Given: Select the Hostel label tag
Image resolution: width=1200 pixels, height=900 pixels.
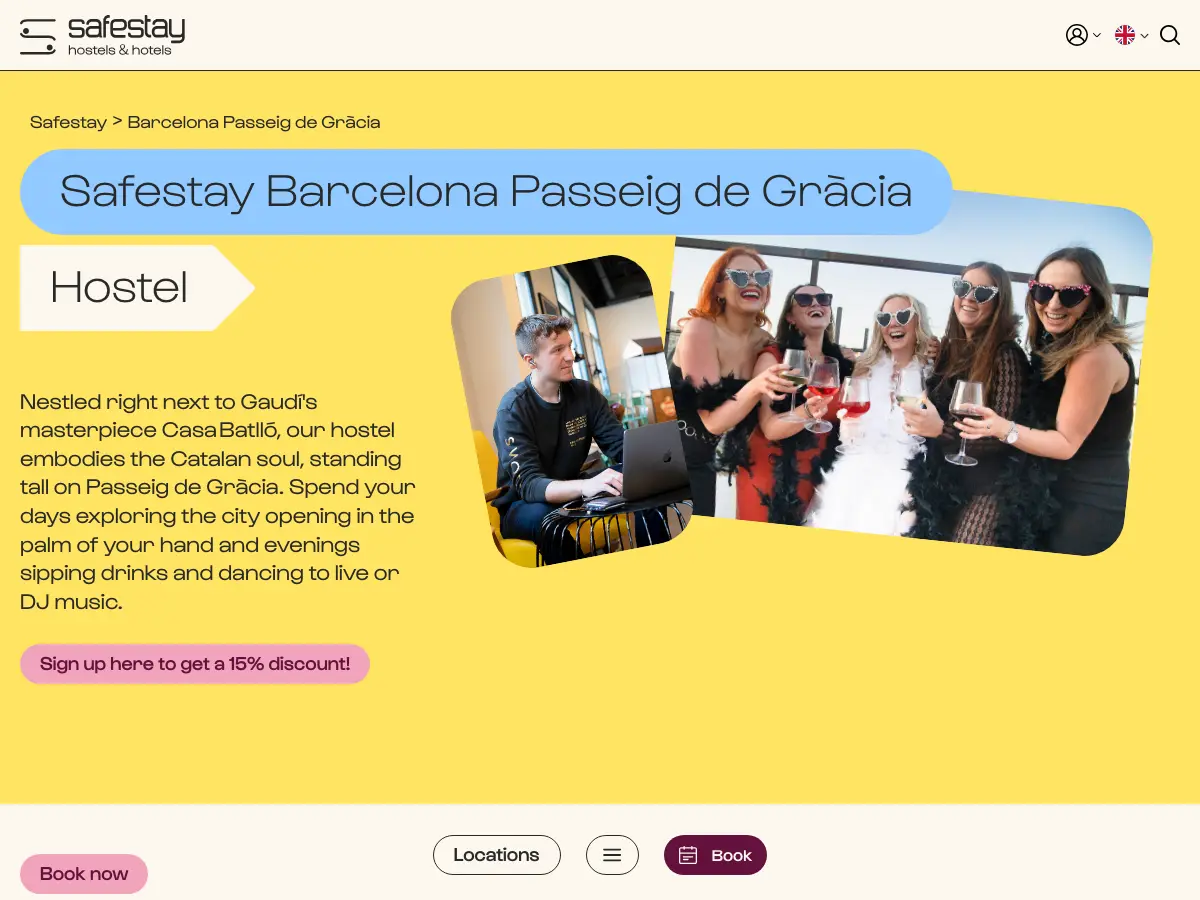Looking at the screenshot, I should 137,288.
